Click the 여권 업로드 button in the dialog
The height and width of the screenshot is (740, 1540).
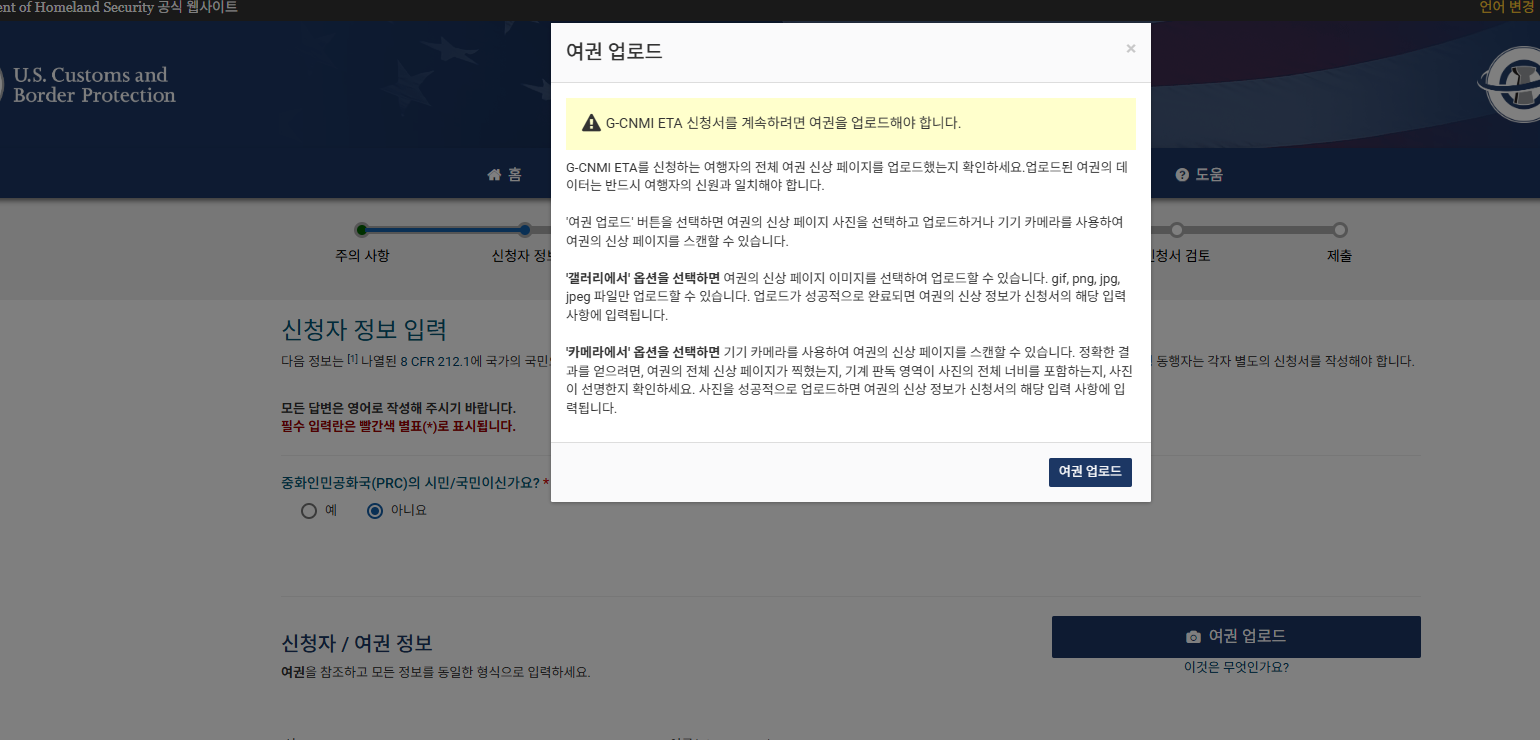(1090, 473)
